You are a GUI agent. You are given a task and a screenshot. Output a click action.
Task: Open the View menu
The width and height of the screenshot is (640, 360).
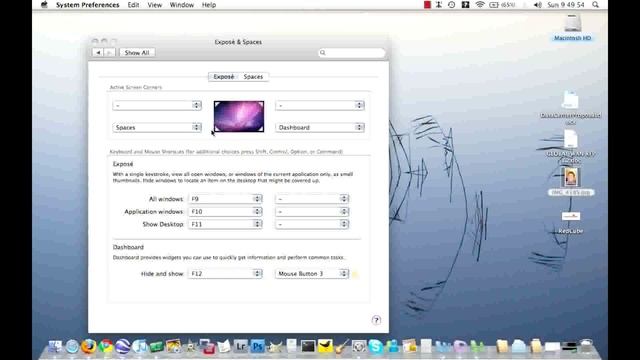click(154, 5)
